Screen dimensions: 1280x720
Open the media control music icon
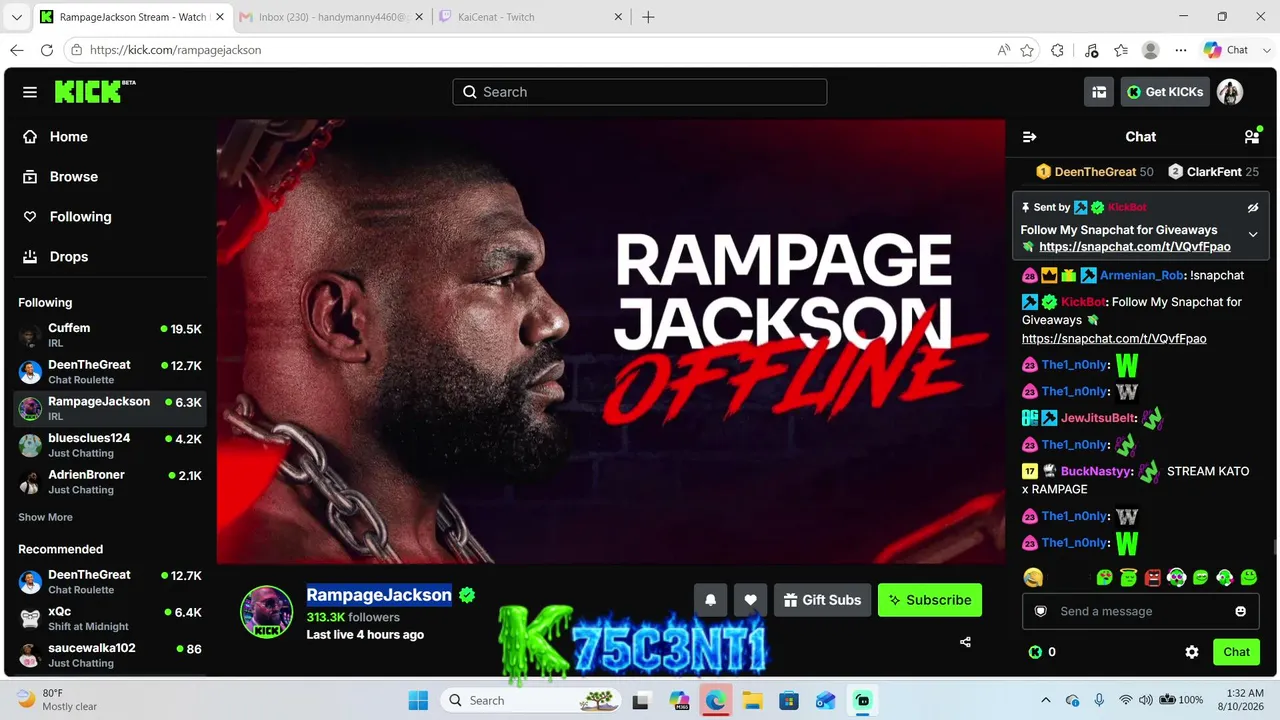pyautogui.click(x=1091, y=50)
